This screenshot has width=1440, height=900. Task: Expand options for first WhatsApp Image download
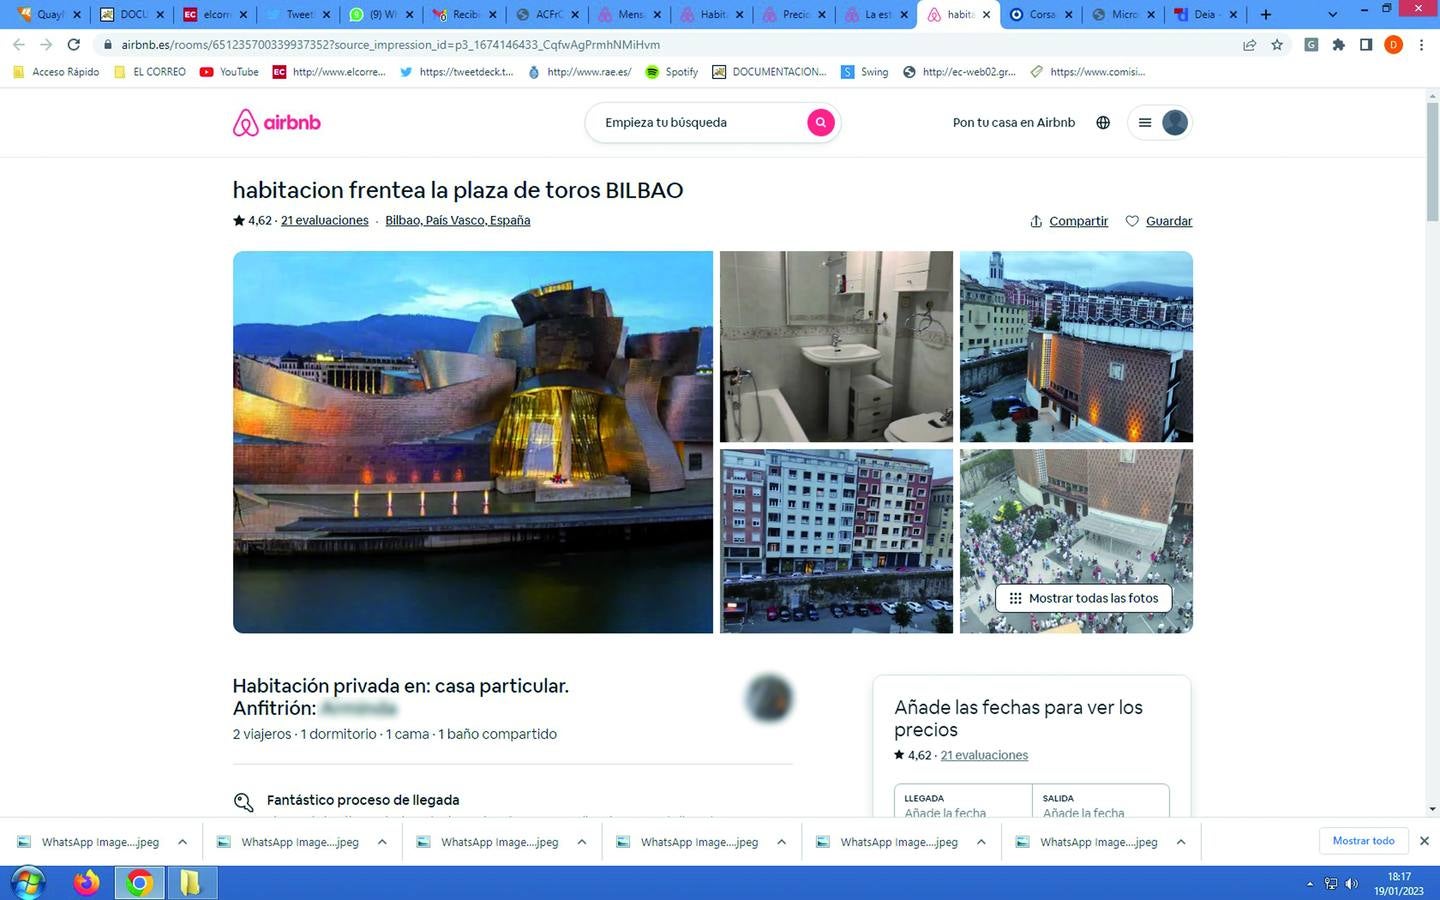(x=182, y=842)
